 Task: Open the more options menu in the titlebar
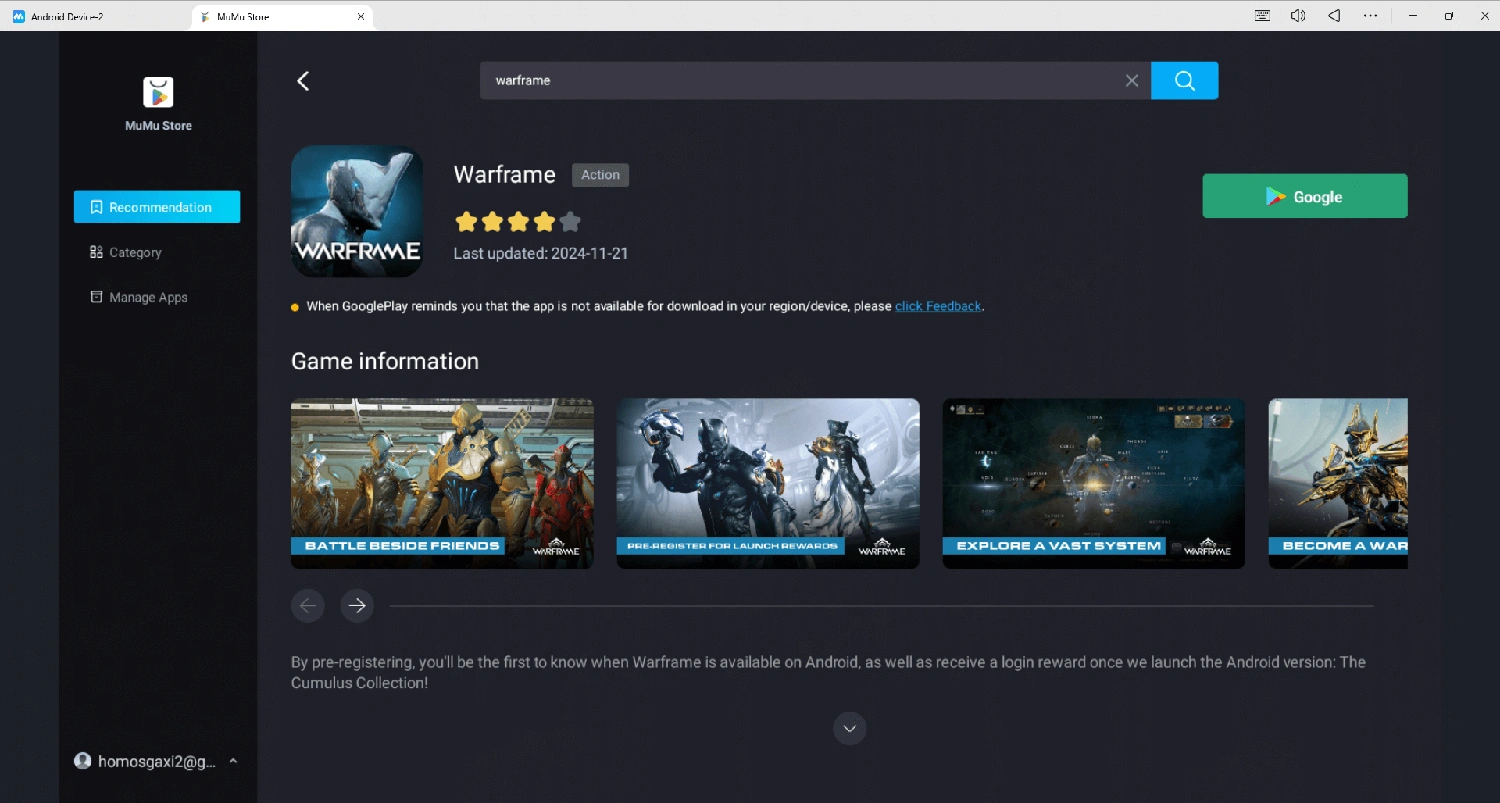[1370, 15]
